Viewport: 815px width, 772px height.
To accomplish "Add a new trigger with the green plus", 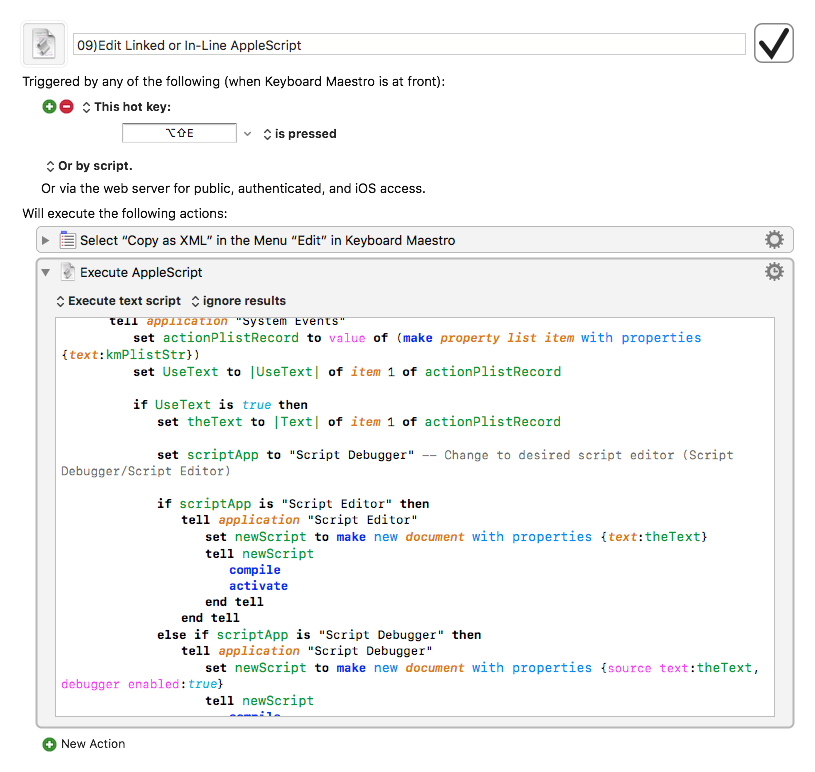I will (x=49, y=107).
